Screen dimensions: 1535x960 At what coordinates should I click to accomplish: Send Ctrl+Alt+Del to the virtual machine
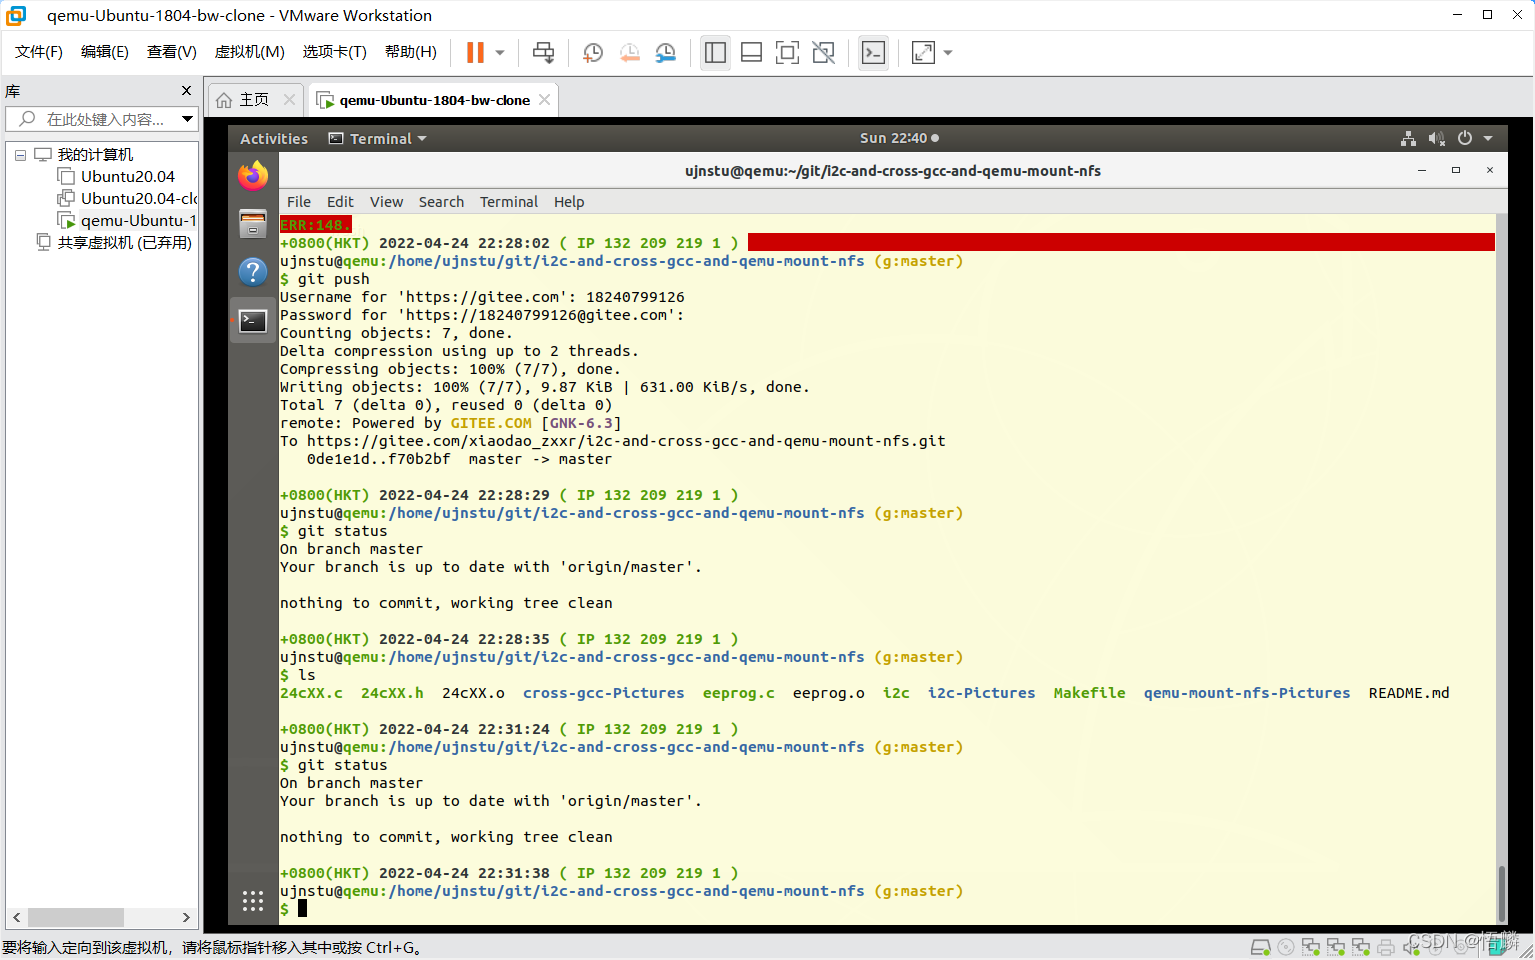click(x=543, y=53)
